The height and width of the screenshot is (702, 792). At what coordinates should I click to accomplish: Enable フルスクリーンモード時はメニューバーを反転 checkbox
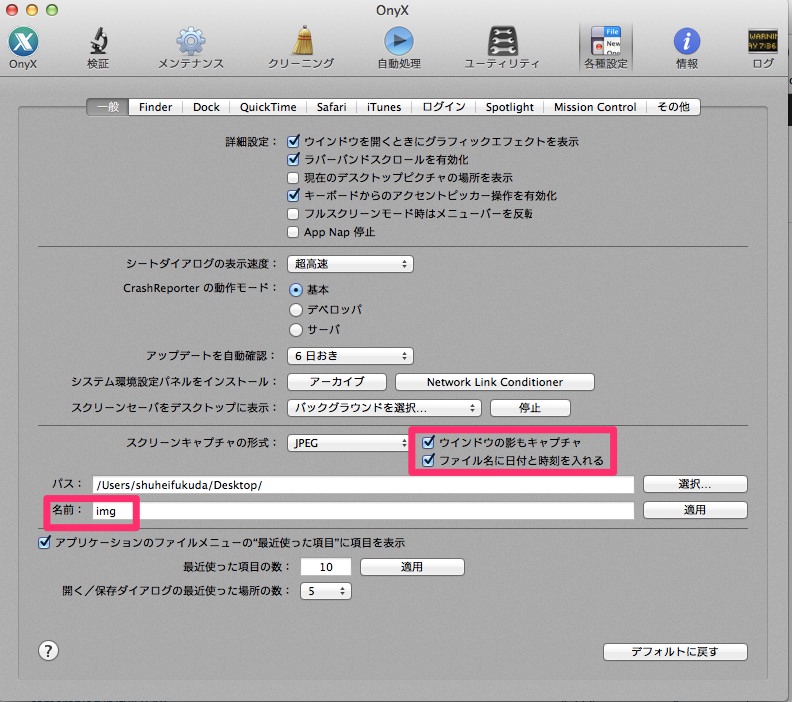tap(293, 214)
